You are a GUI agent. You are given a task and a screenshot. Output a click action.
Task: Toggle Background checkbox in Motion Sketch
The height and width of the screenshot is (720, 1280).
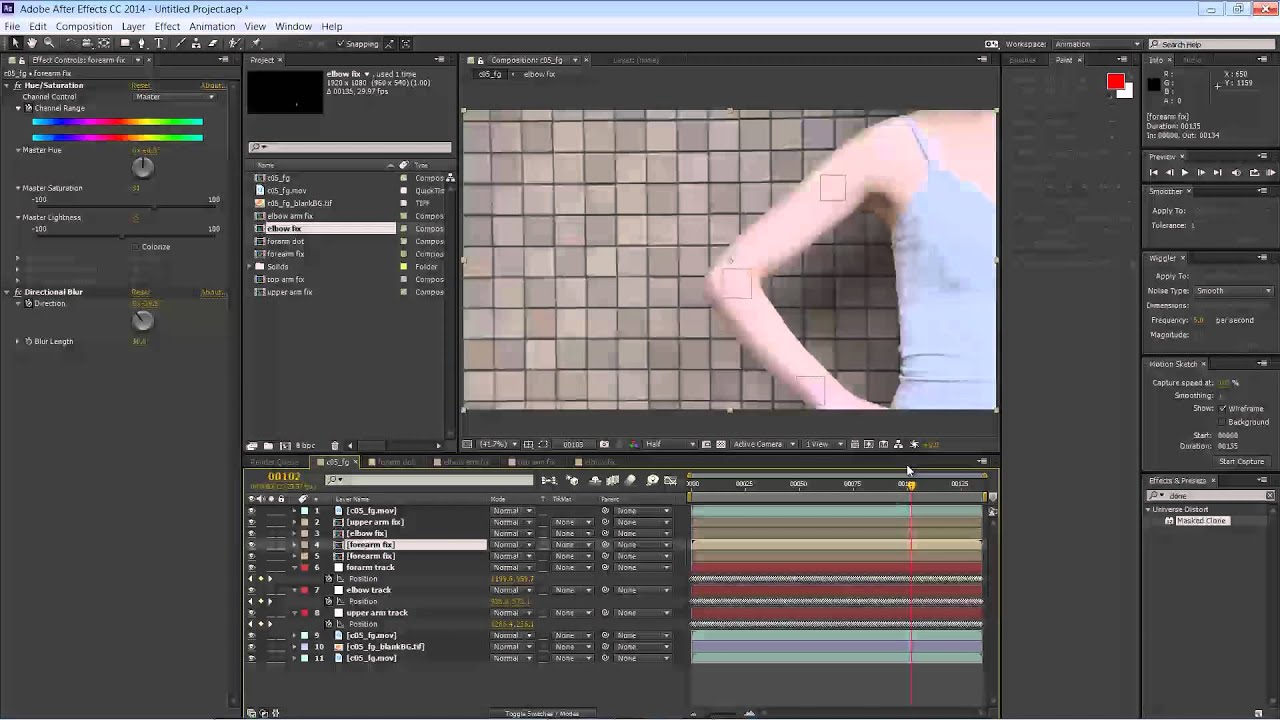pos(1222,422)
